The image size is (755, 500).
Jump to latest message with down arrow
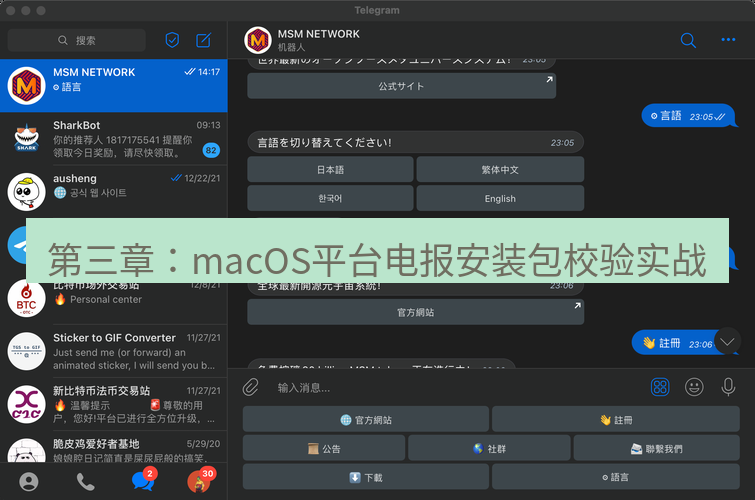coord(727,342)
